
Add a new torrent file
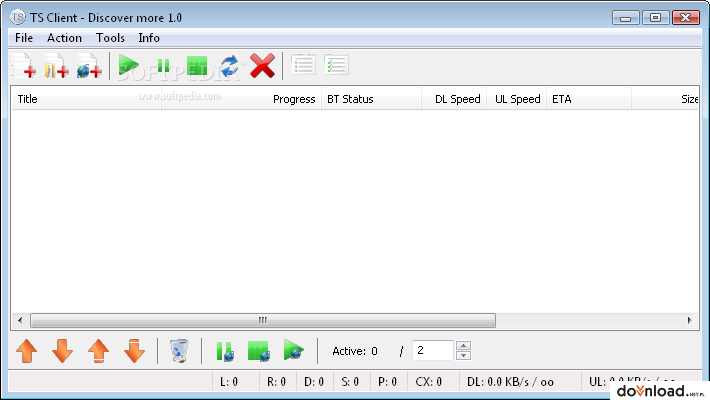pyautogui.click(x=24, y=66)
